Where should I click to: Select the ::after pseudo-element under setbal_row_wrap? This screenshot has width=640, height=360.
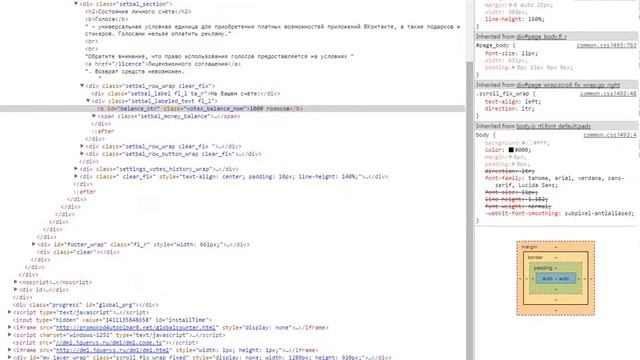coord(103,131)
